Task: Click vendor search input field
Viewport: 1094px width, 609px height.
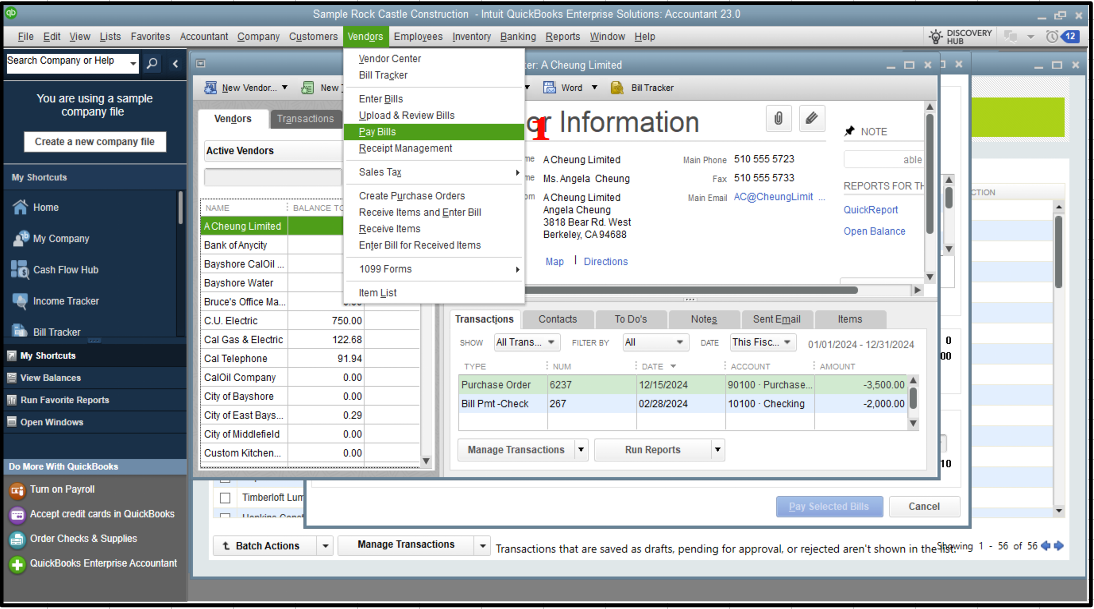Action: click(274, 177)
